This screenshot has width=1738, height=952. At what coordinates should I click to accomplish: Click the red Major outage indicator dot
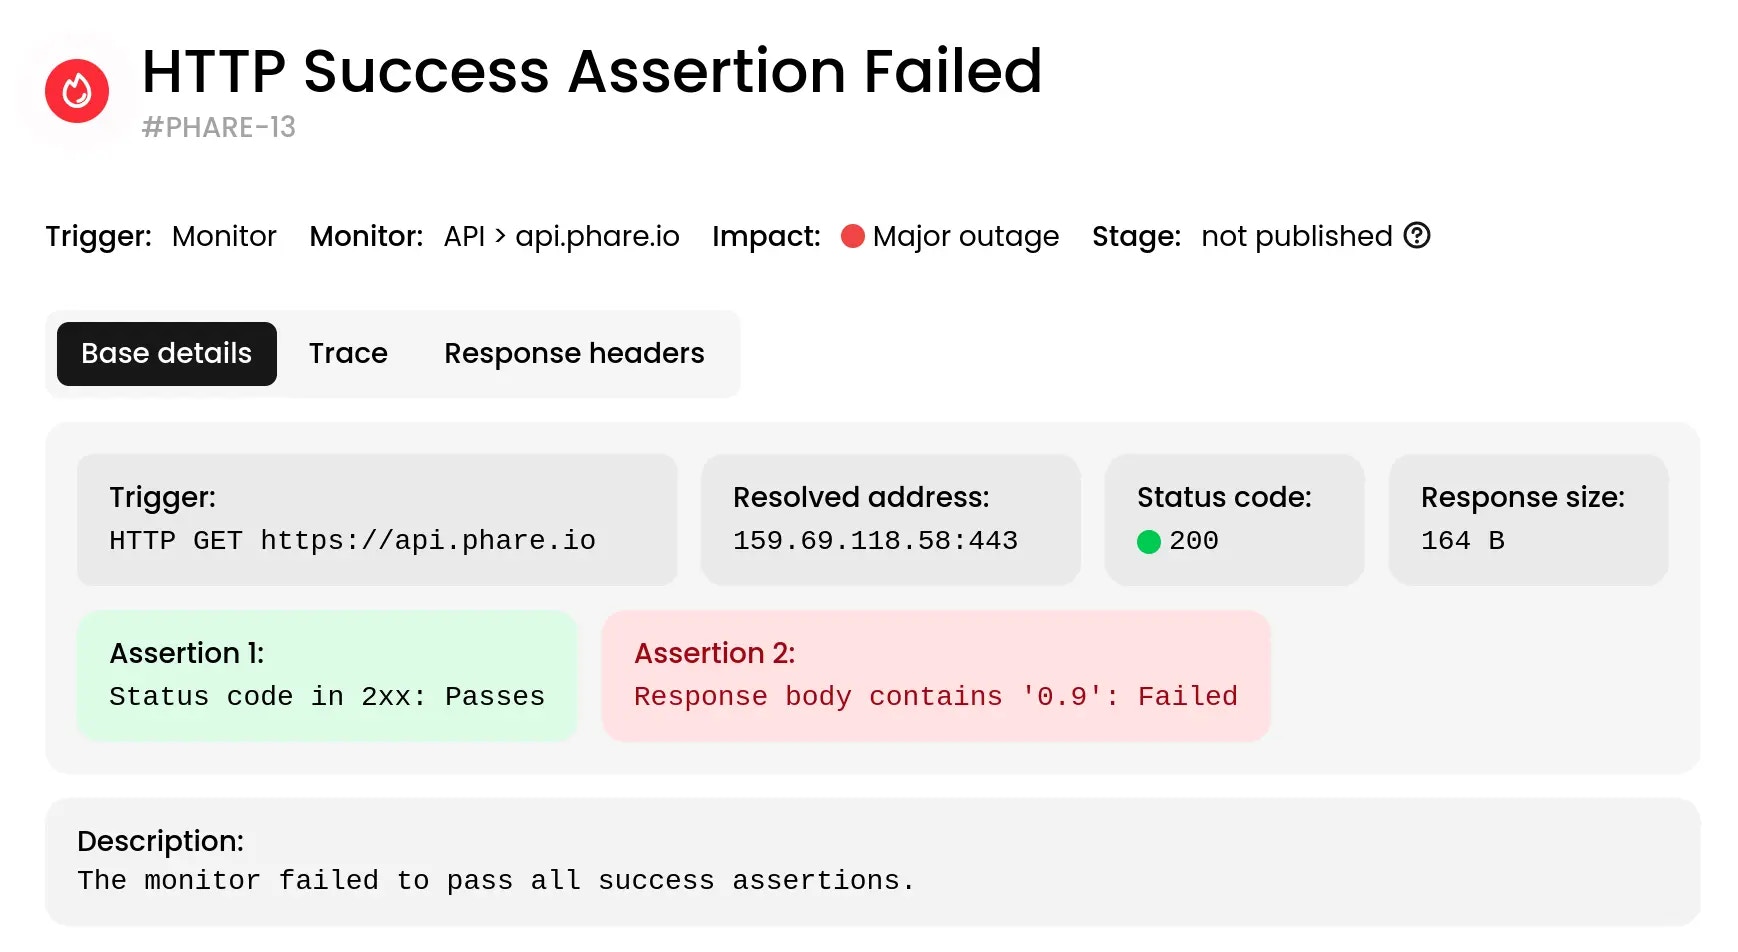click(x=853, y=236)
